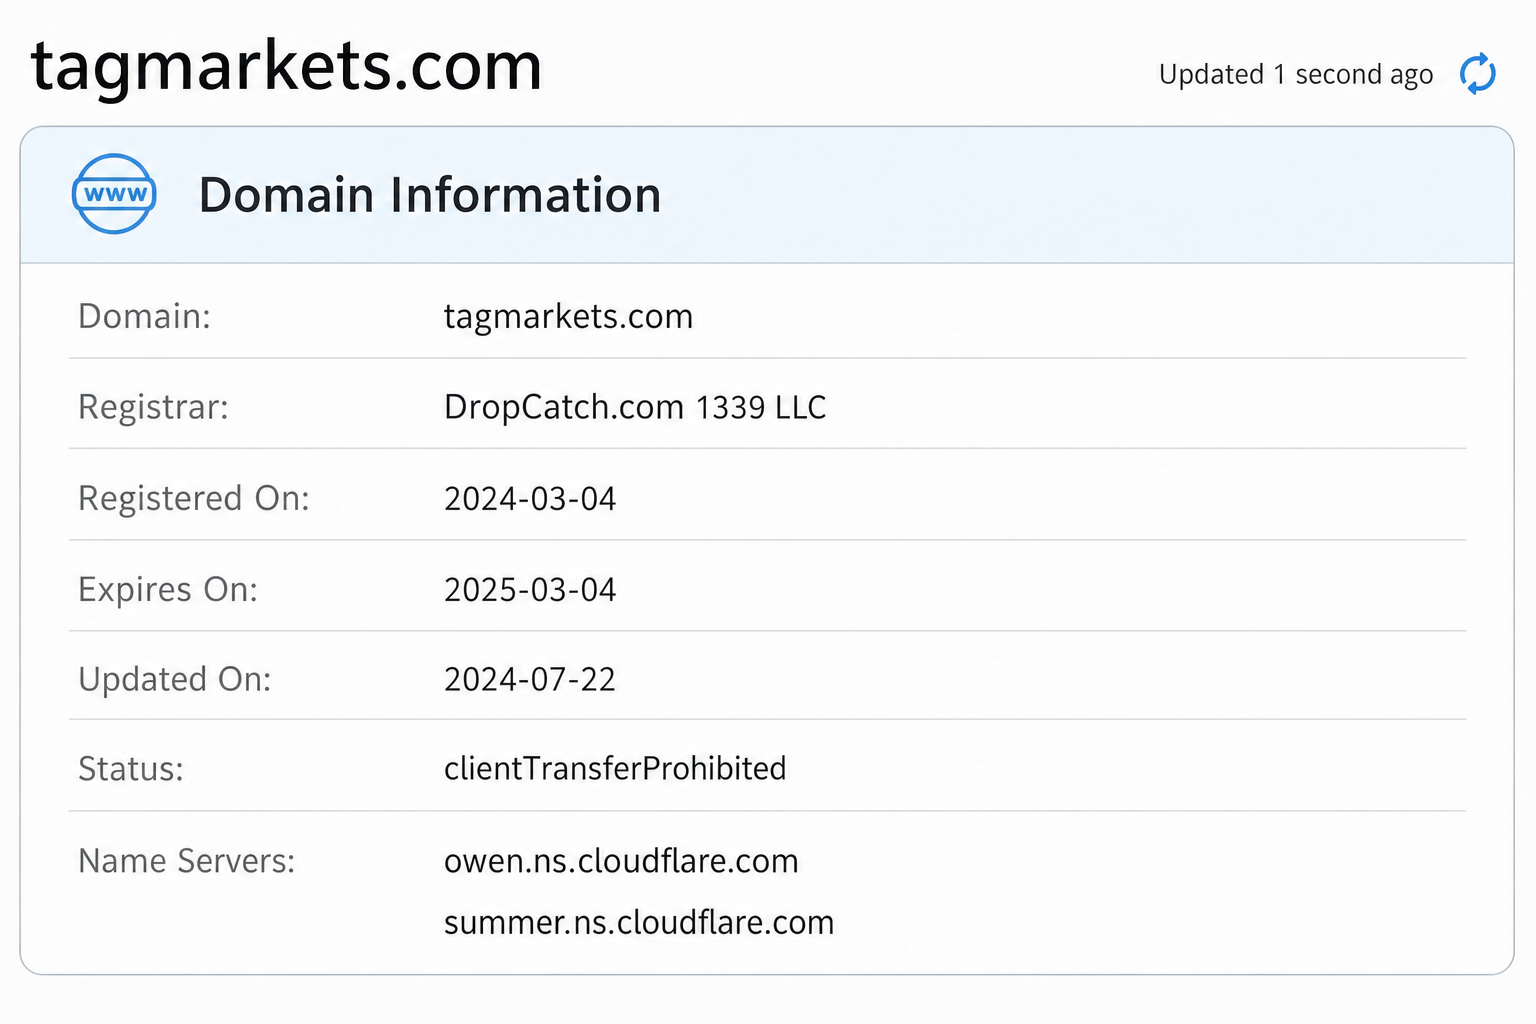Click name server owen.ns.cloudflare.com
The height and width of the screenshot is (1024, 1536).
click(x=621, y=861)
